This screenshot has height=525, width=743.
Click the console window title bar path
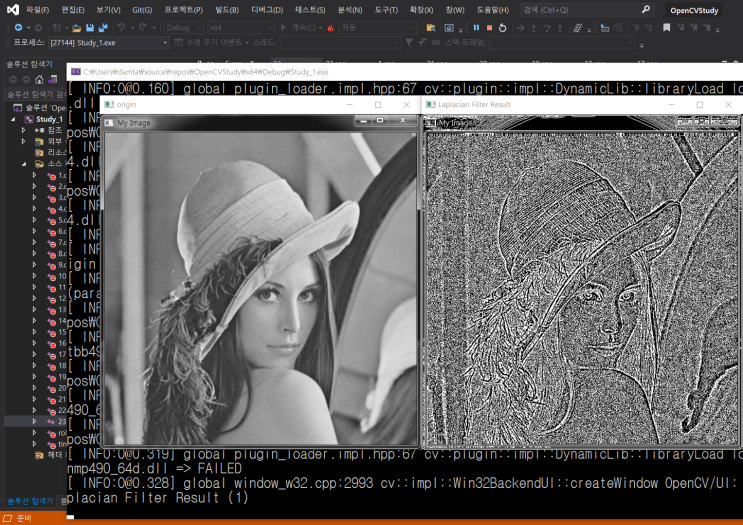coord(206,72)
